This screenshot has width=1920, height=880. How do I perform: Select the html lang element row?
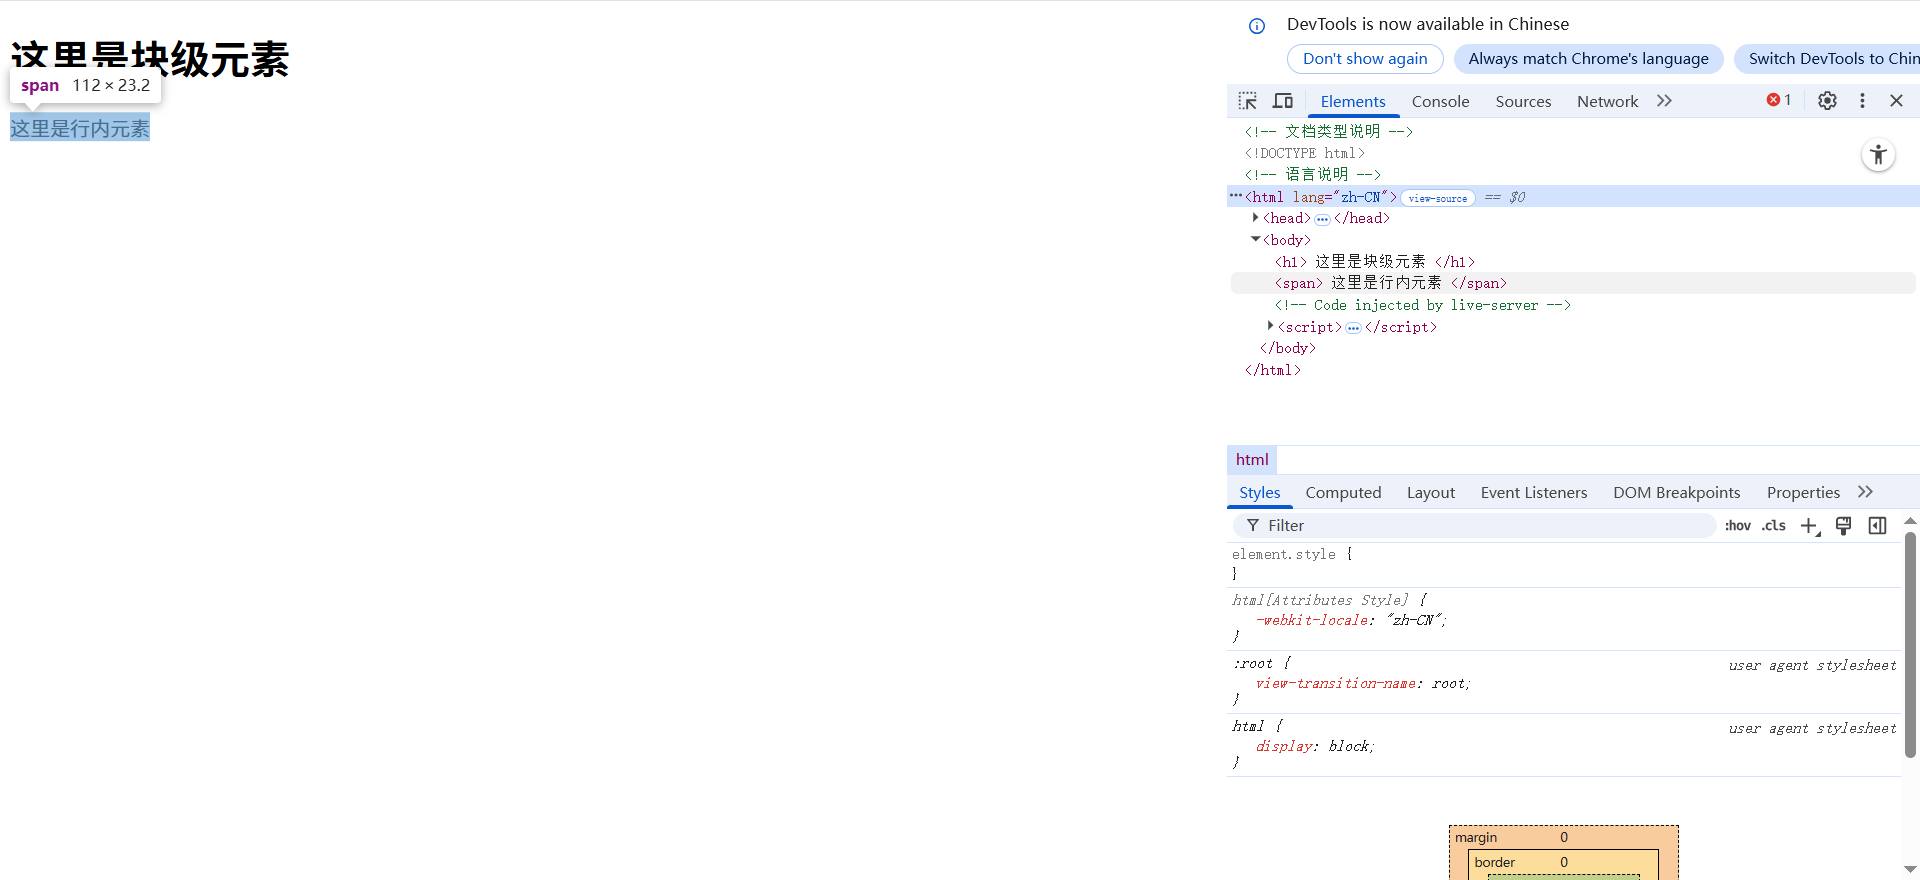pyautogui.click(x=1573, y=197)
